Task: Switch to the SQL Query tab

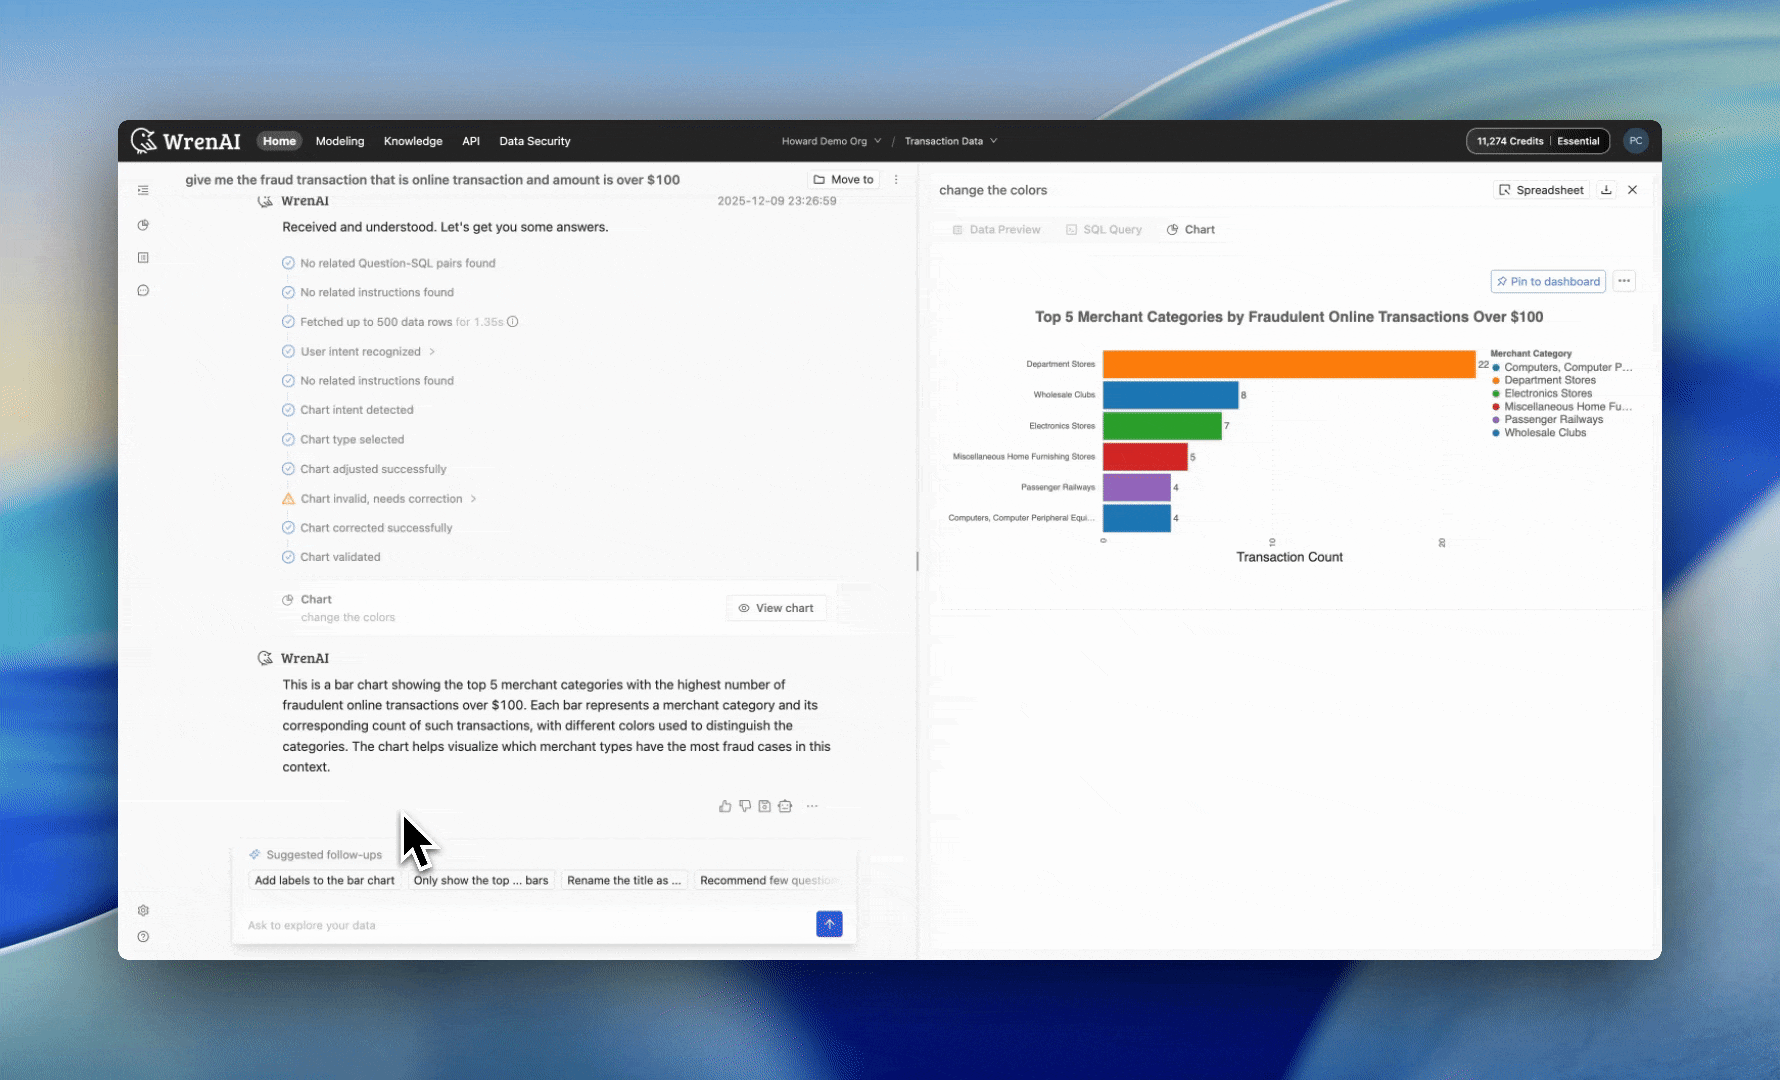Action: 1104,230
